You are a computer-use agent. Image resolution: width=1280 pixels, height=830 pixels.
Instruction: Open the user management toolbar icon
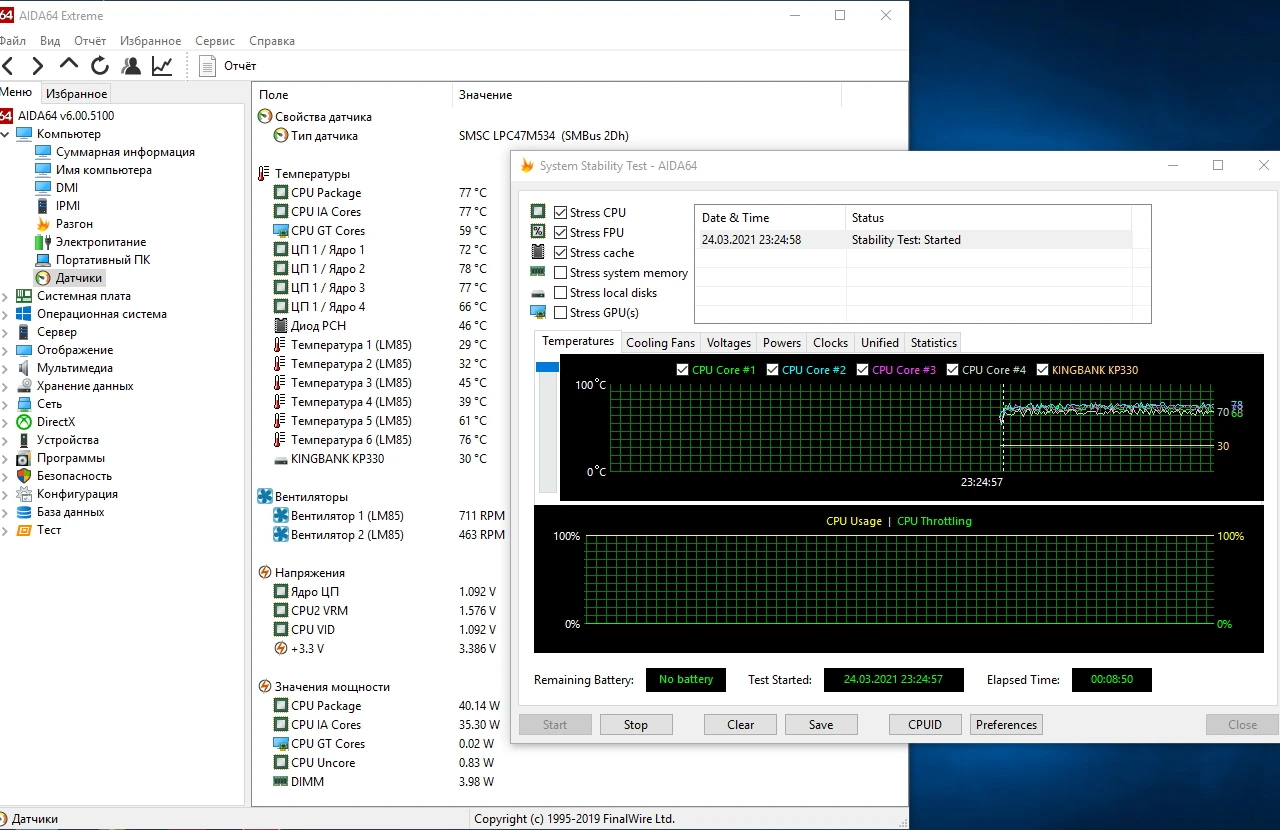[131, 66]
